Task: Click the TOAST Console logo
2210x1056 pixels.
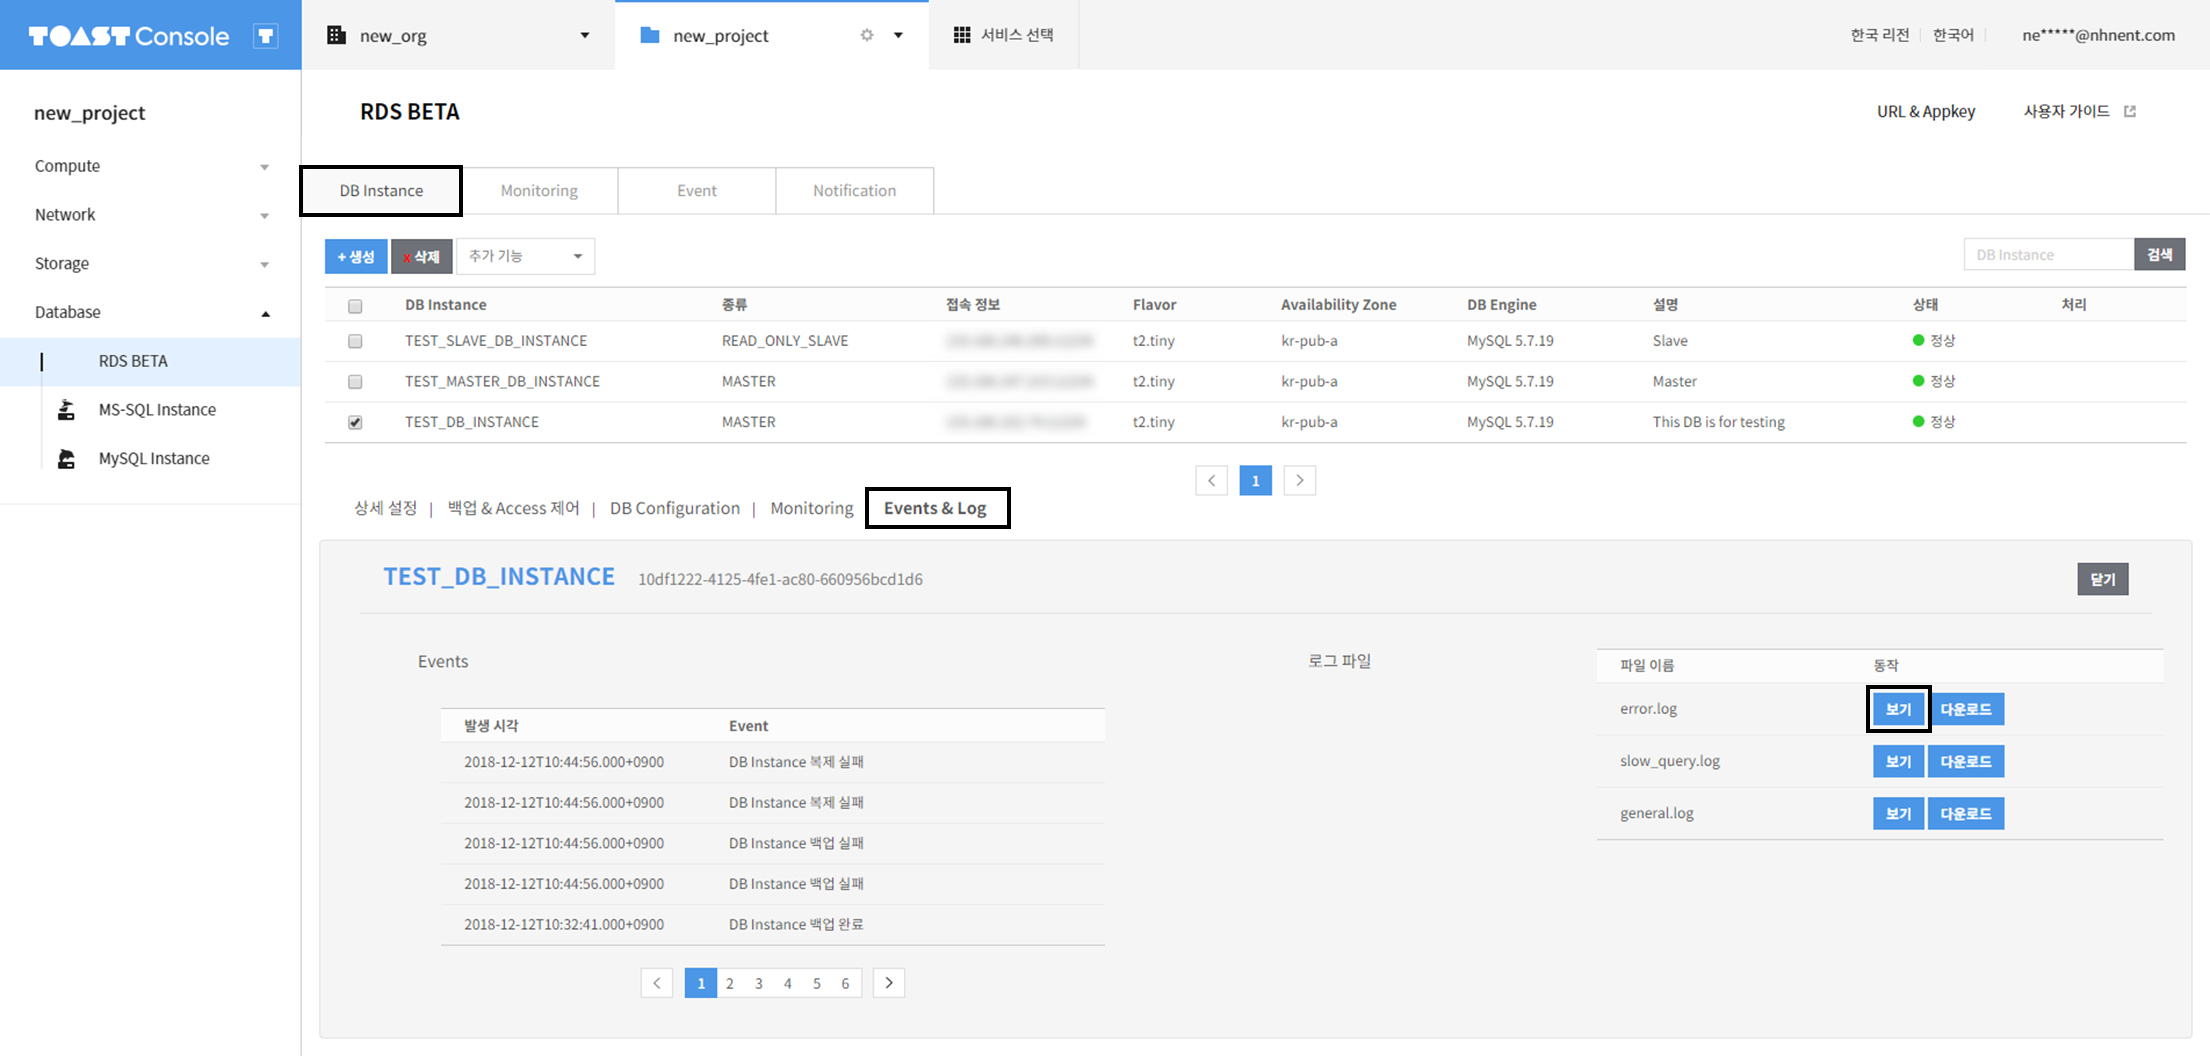Action: (129, 36)
